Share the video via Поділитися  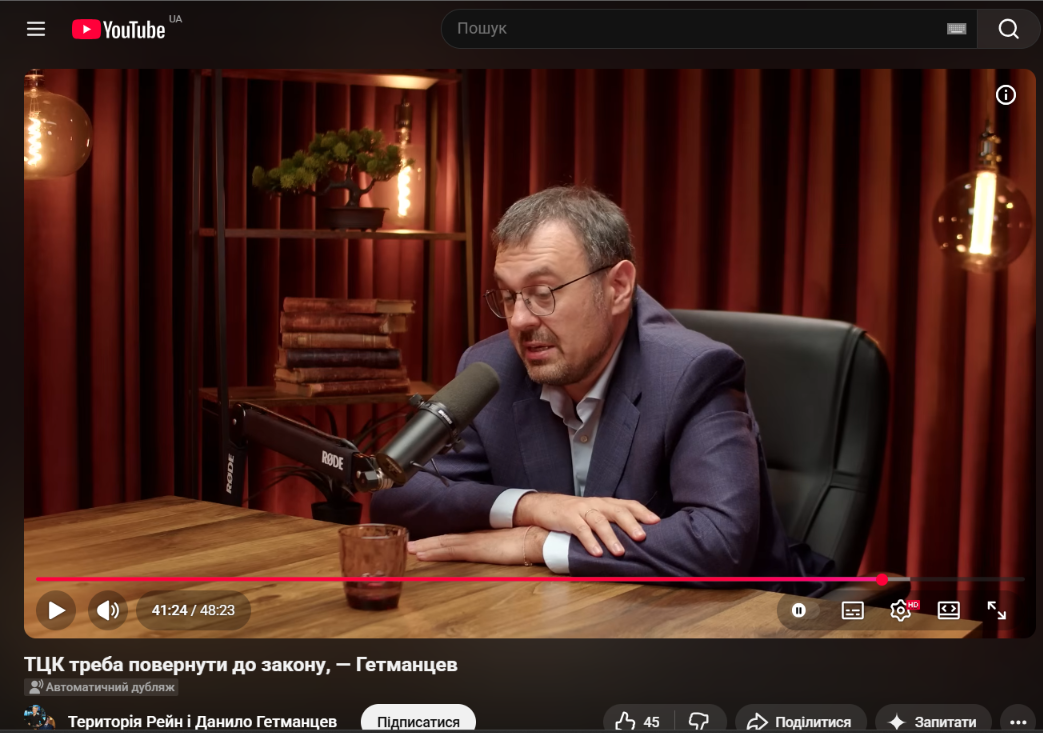pos(800,722)
